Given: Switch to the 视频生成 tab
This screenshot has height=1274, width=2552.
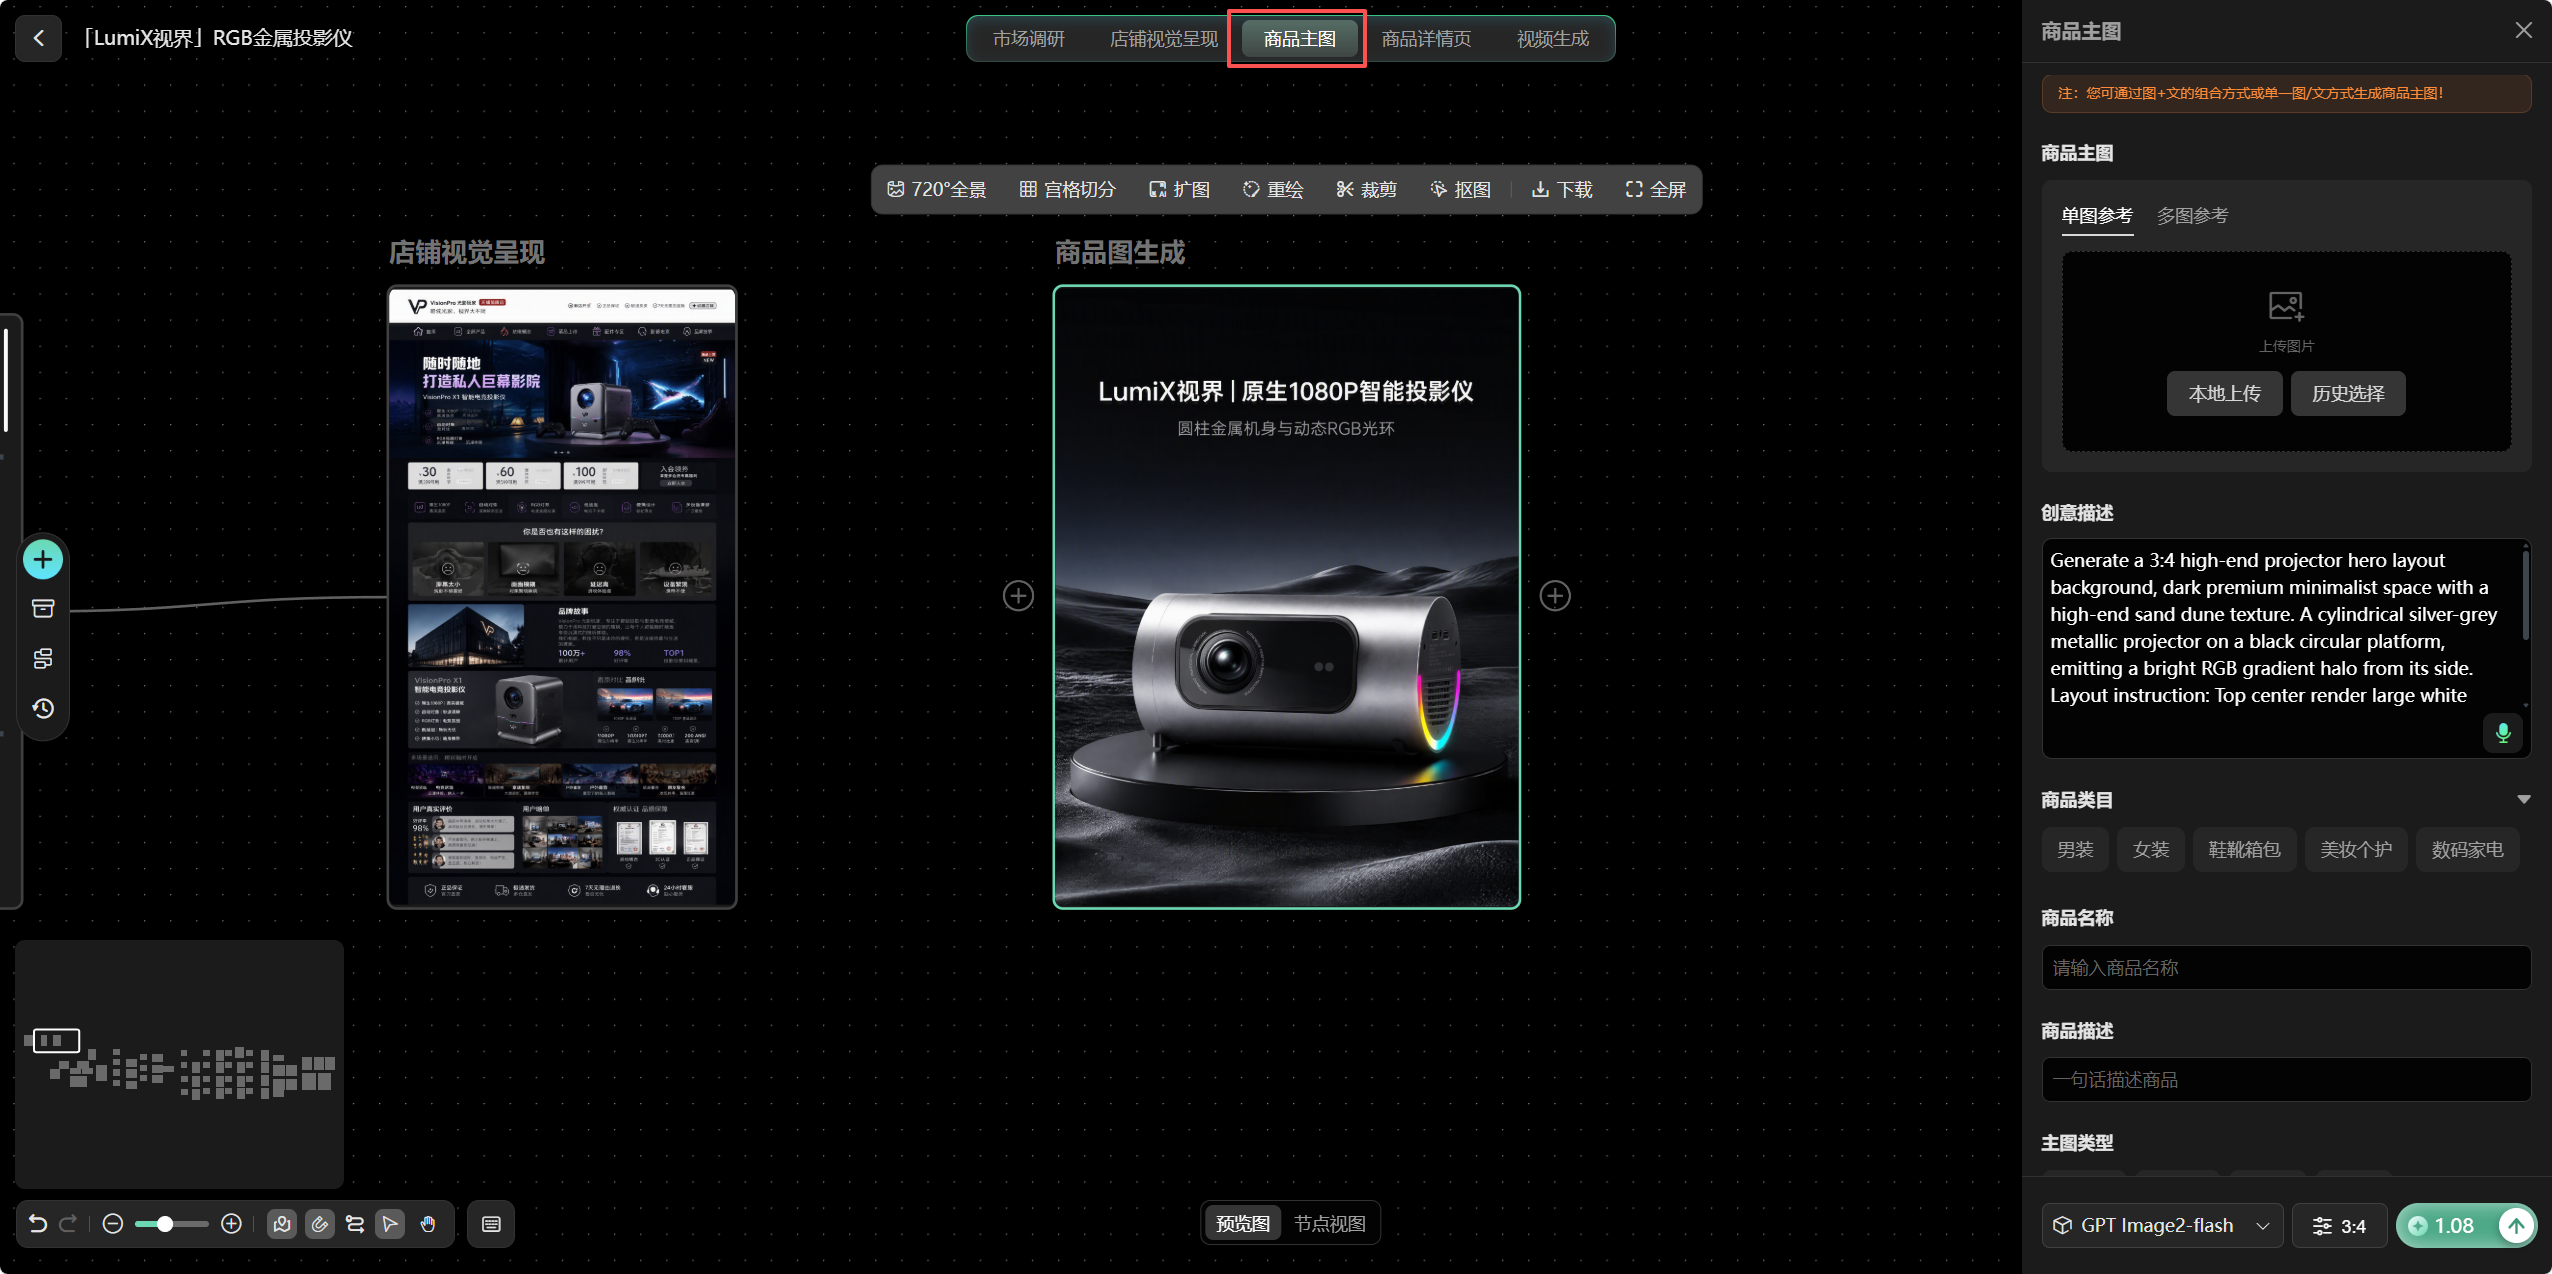Looking at the screenshot, I should pyautogui.click(x=1552, y=39).
